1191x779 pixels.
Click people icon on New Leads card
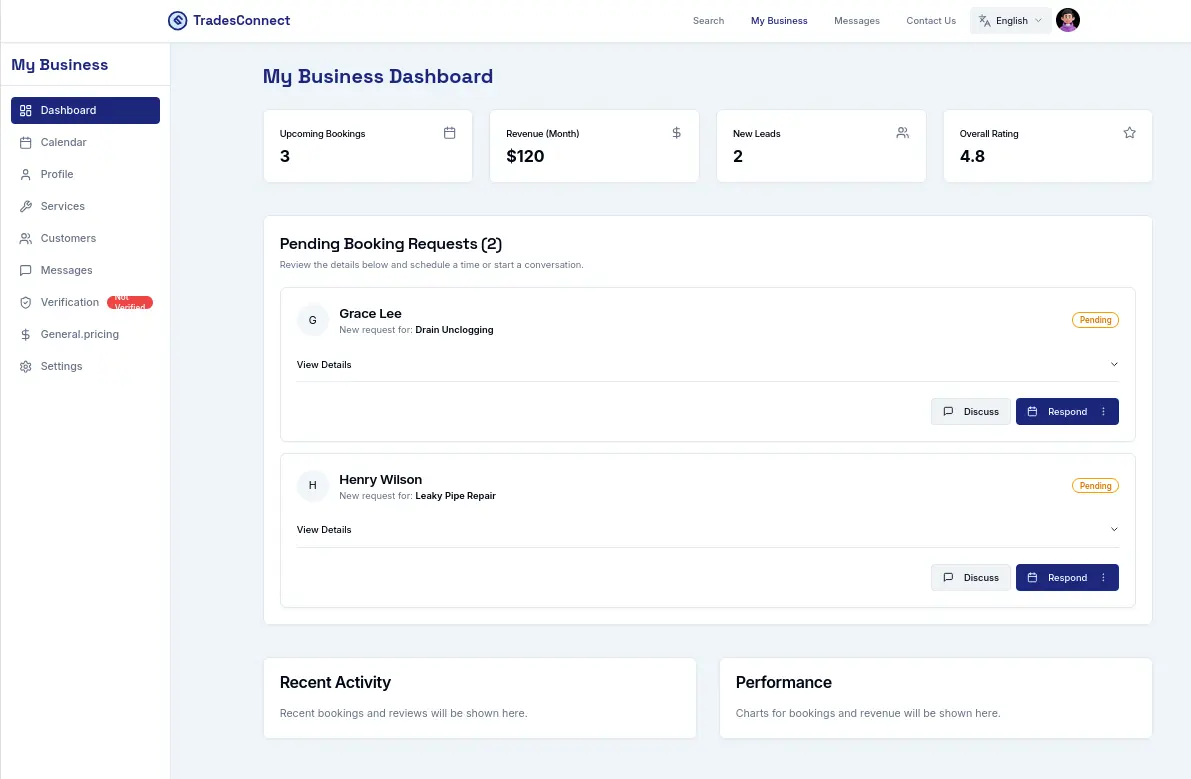point(903,133)
